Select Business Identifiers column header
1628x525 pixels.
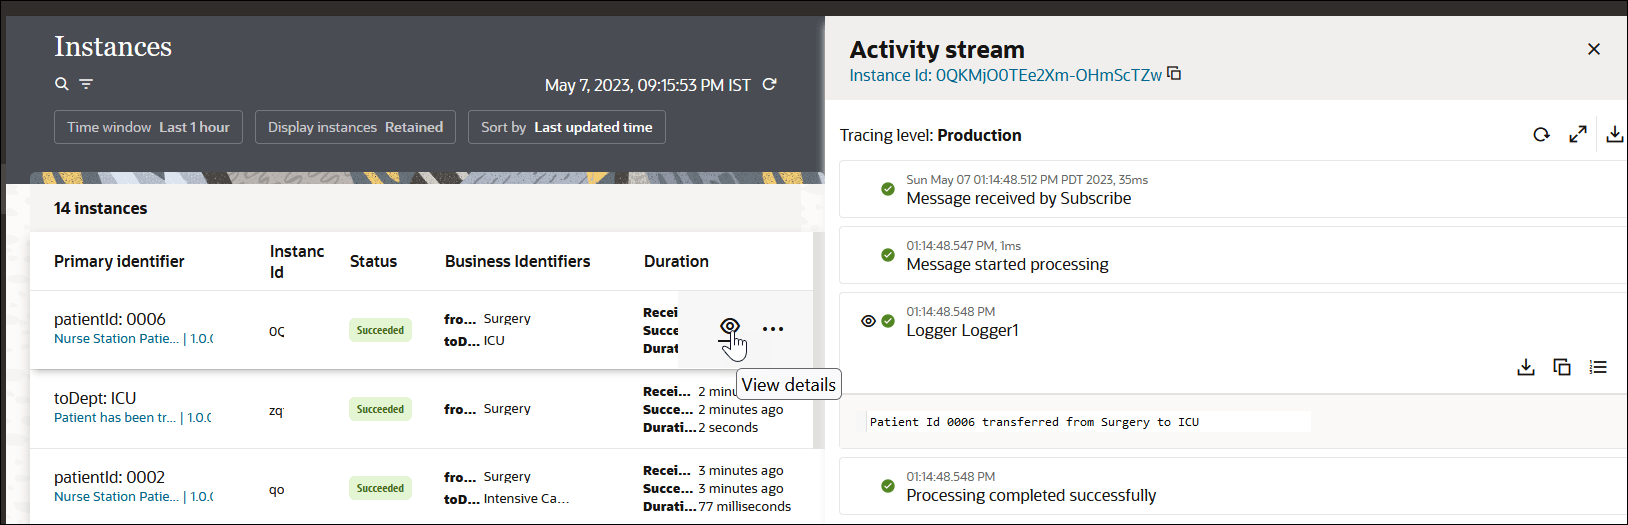point(517,261)
